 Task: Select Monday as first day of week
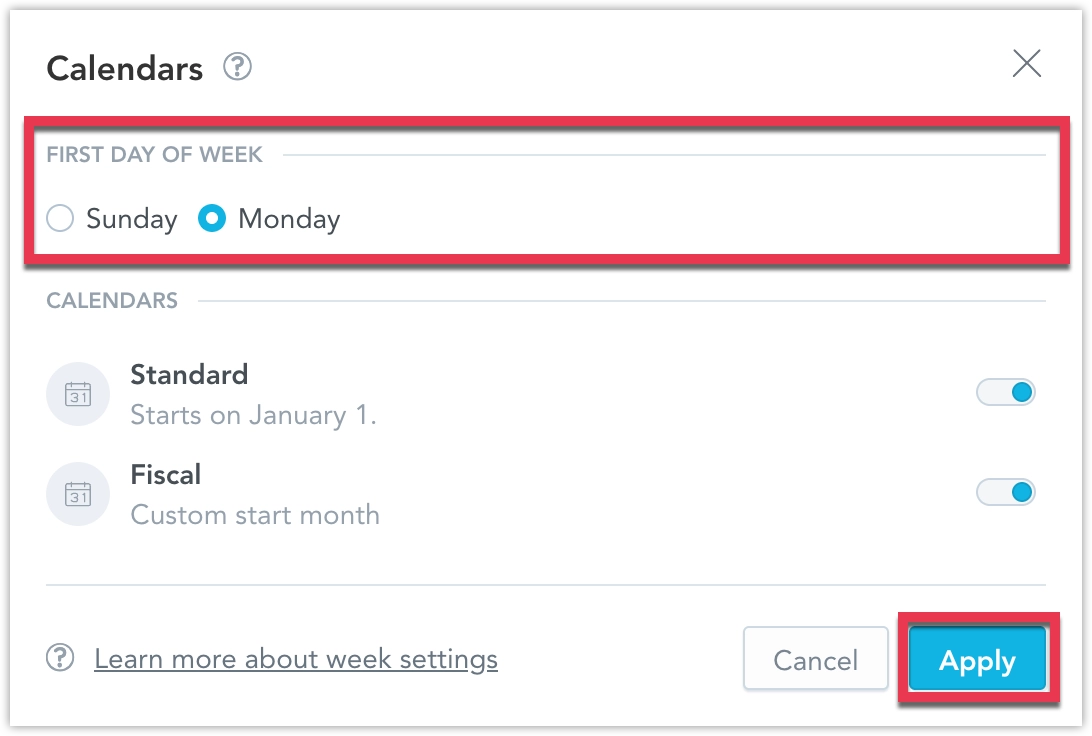click(x=211, y=218)
